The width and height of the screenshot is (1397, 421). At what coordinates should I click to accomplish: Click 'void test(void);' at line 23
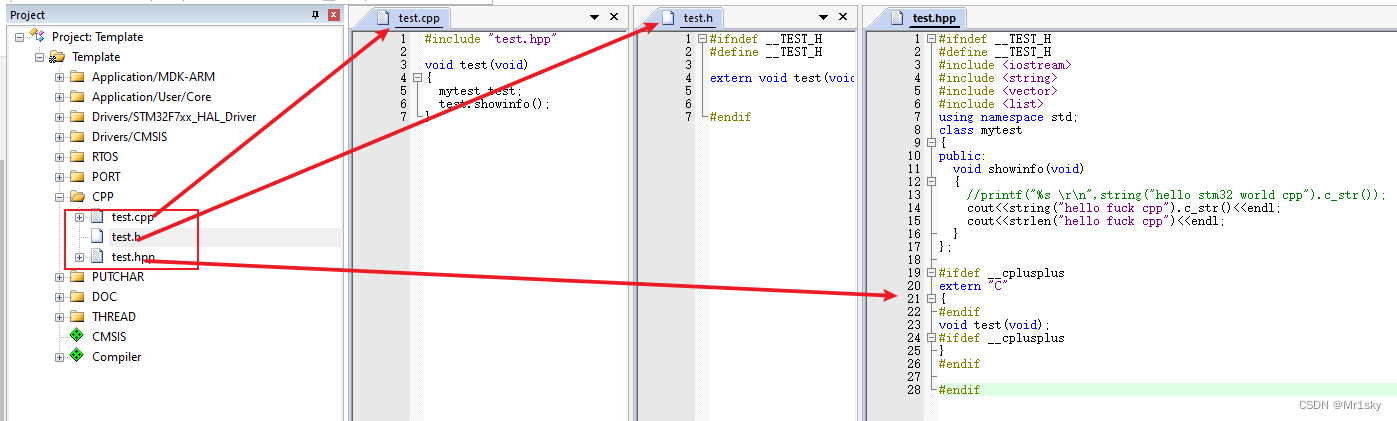point(994,325)
